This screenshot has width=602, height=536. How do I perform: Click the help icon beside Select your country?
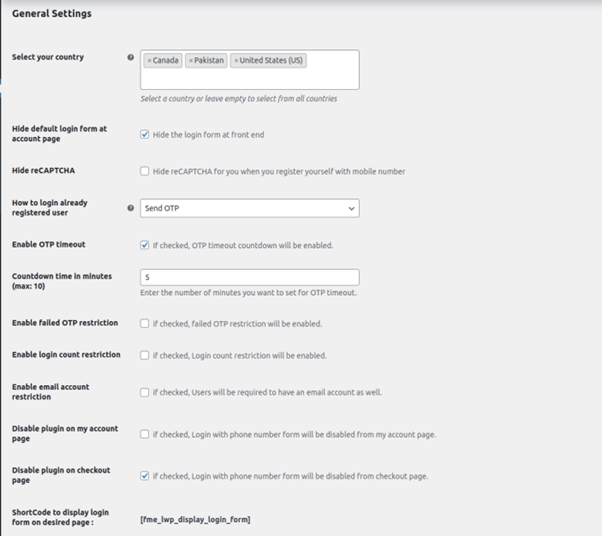click(131, 58)
